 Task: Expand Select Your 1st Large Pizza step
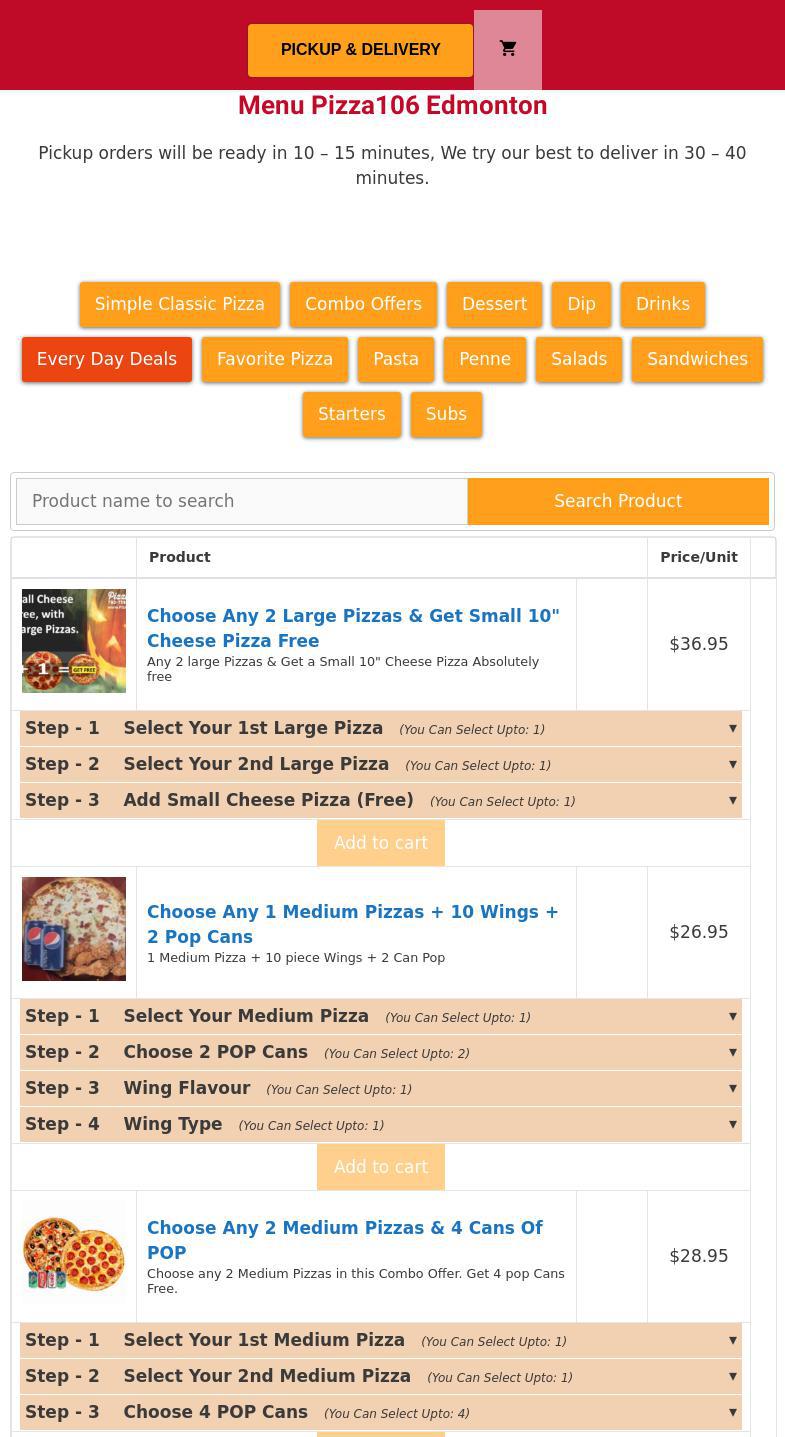380,729
